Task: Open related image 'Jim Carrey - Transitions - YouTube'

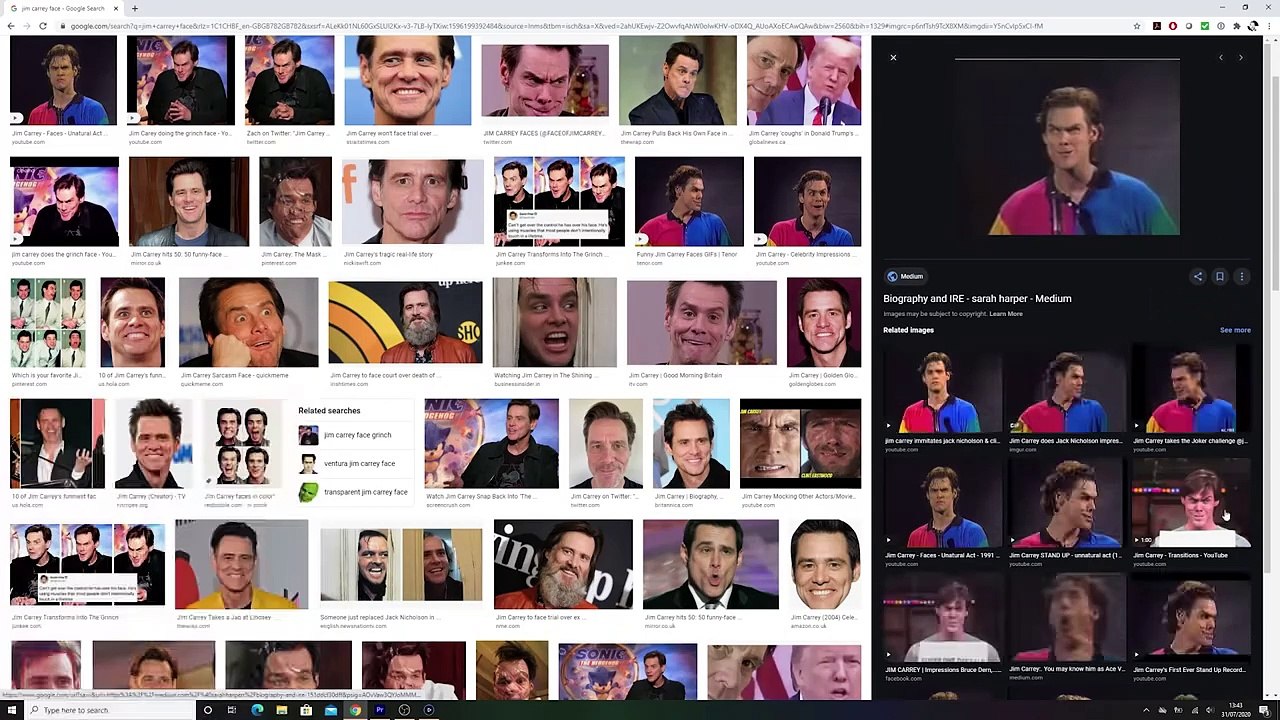Action: coord(1191,505)
